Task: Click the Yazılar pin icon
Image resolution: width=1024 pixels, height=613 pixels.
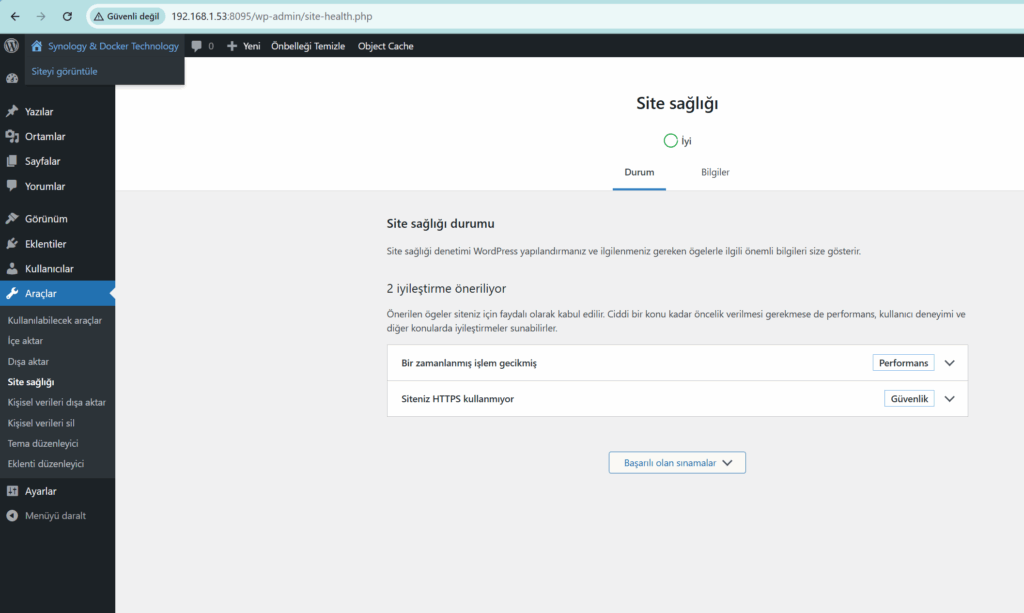Action: click(x=12, y=112)
